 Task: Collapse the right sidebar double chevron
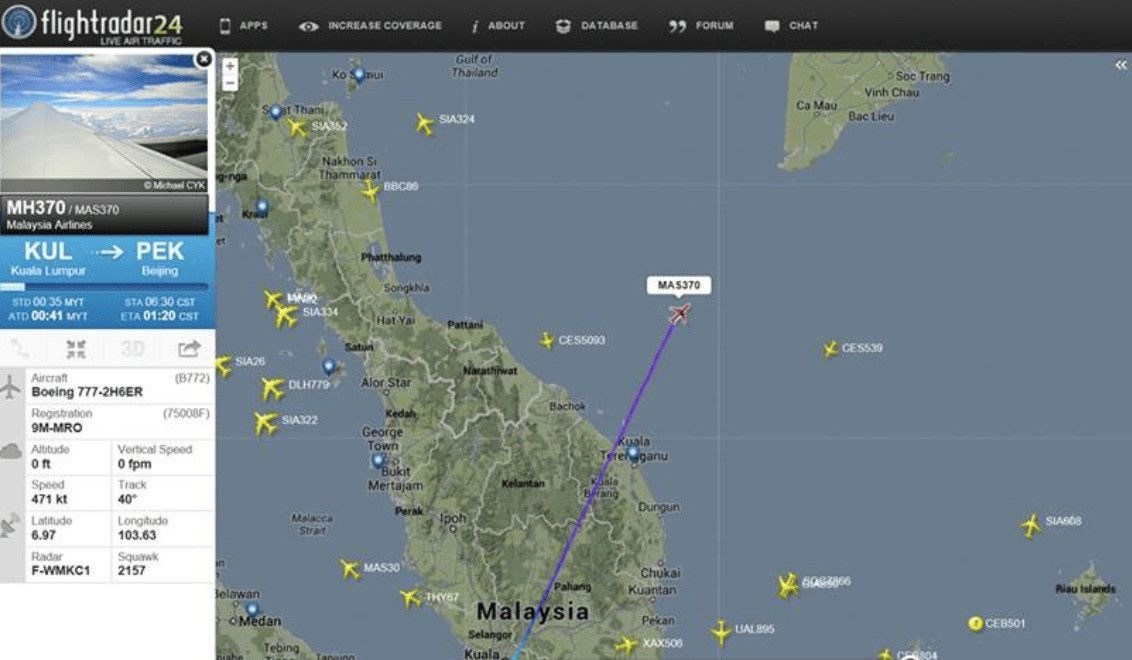1120,65
